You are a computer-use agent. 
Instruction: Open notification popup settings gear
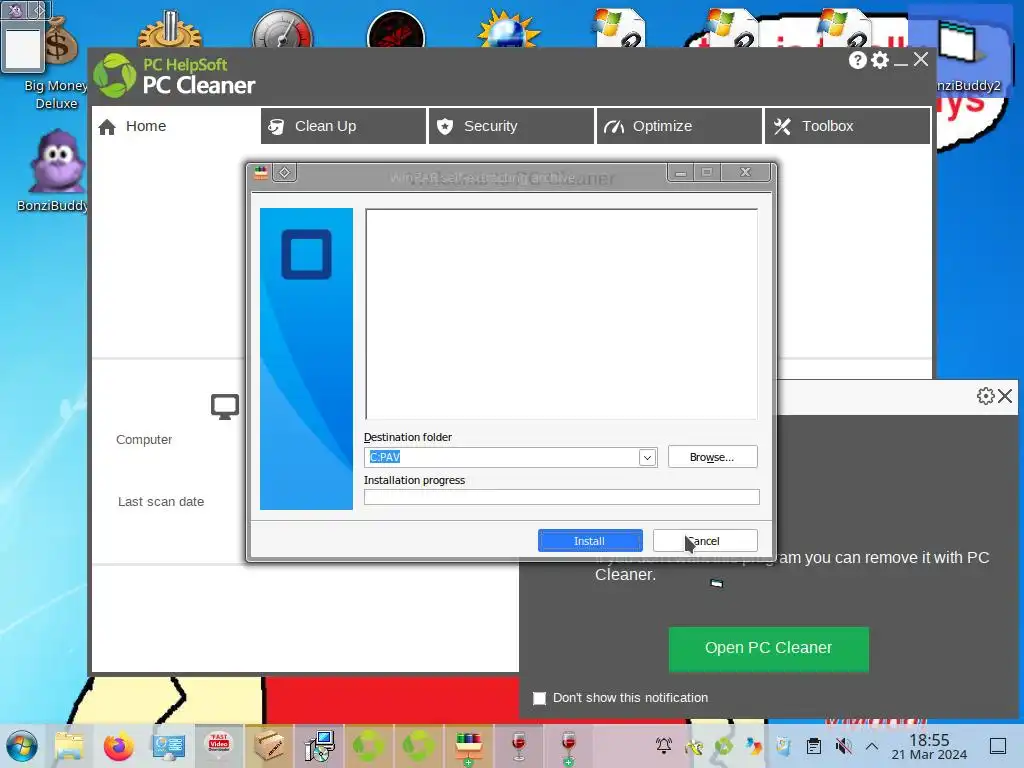tap(985, 396)
